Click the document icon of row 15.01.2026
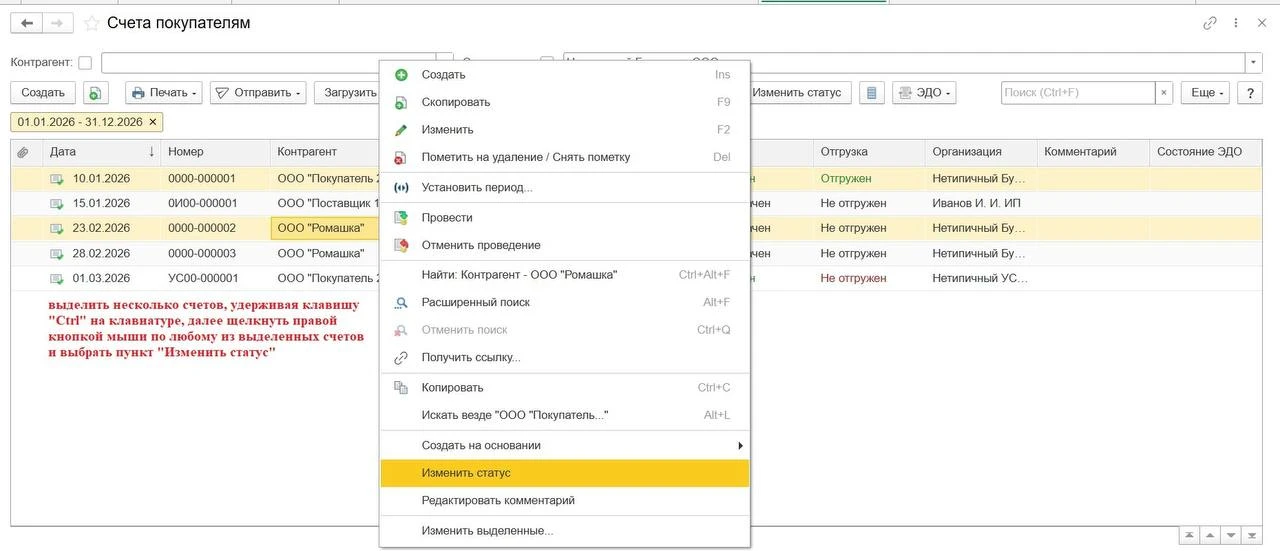The height and width of the screenshot is (551, 1280). pyautogui.click(x=57, y=203)
